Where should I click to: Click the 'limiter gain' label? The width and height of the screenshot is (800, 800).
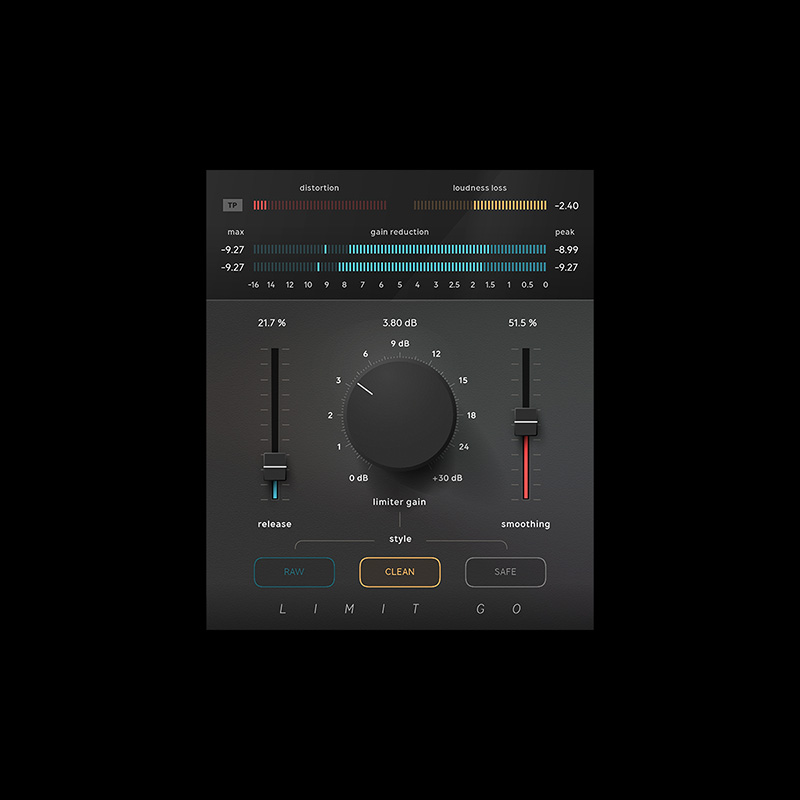click(x=399, y=502)
